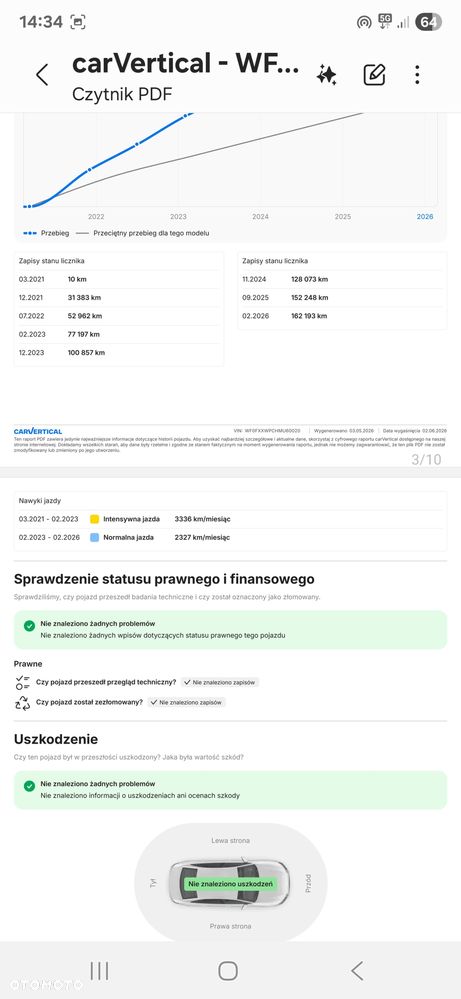The width and height of the screenshot is (461, 999).
Task: Tap the technical inspection checklist icon
Action: [23, 682]
